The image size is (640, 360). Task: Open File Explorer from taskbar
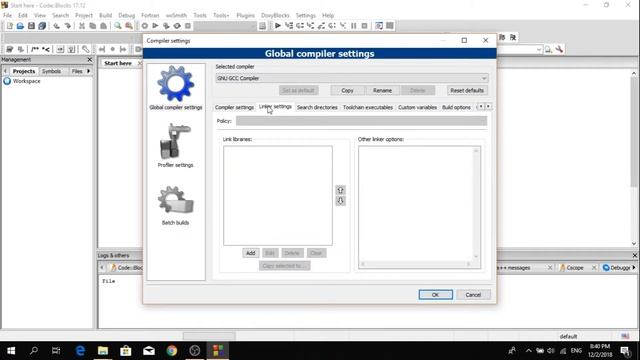click(x=103, y=351)
